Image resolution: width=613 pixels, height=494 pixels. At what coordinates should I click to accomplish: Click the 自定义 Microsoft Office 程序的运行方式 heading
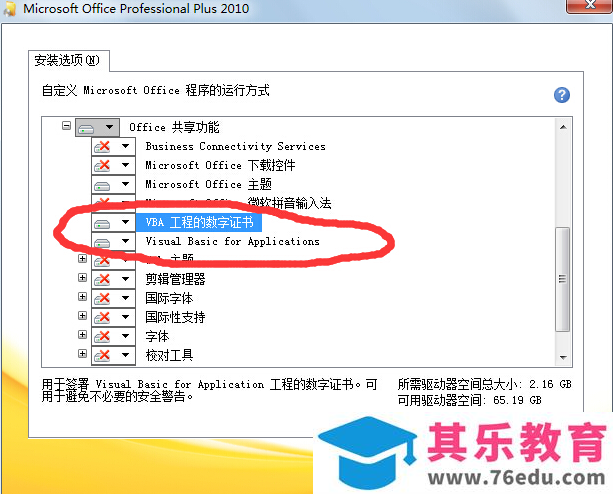pos(156,90)
